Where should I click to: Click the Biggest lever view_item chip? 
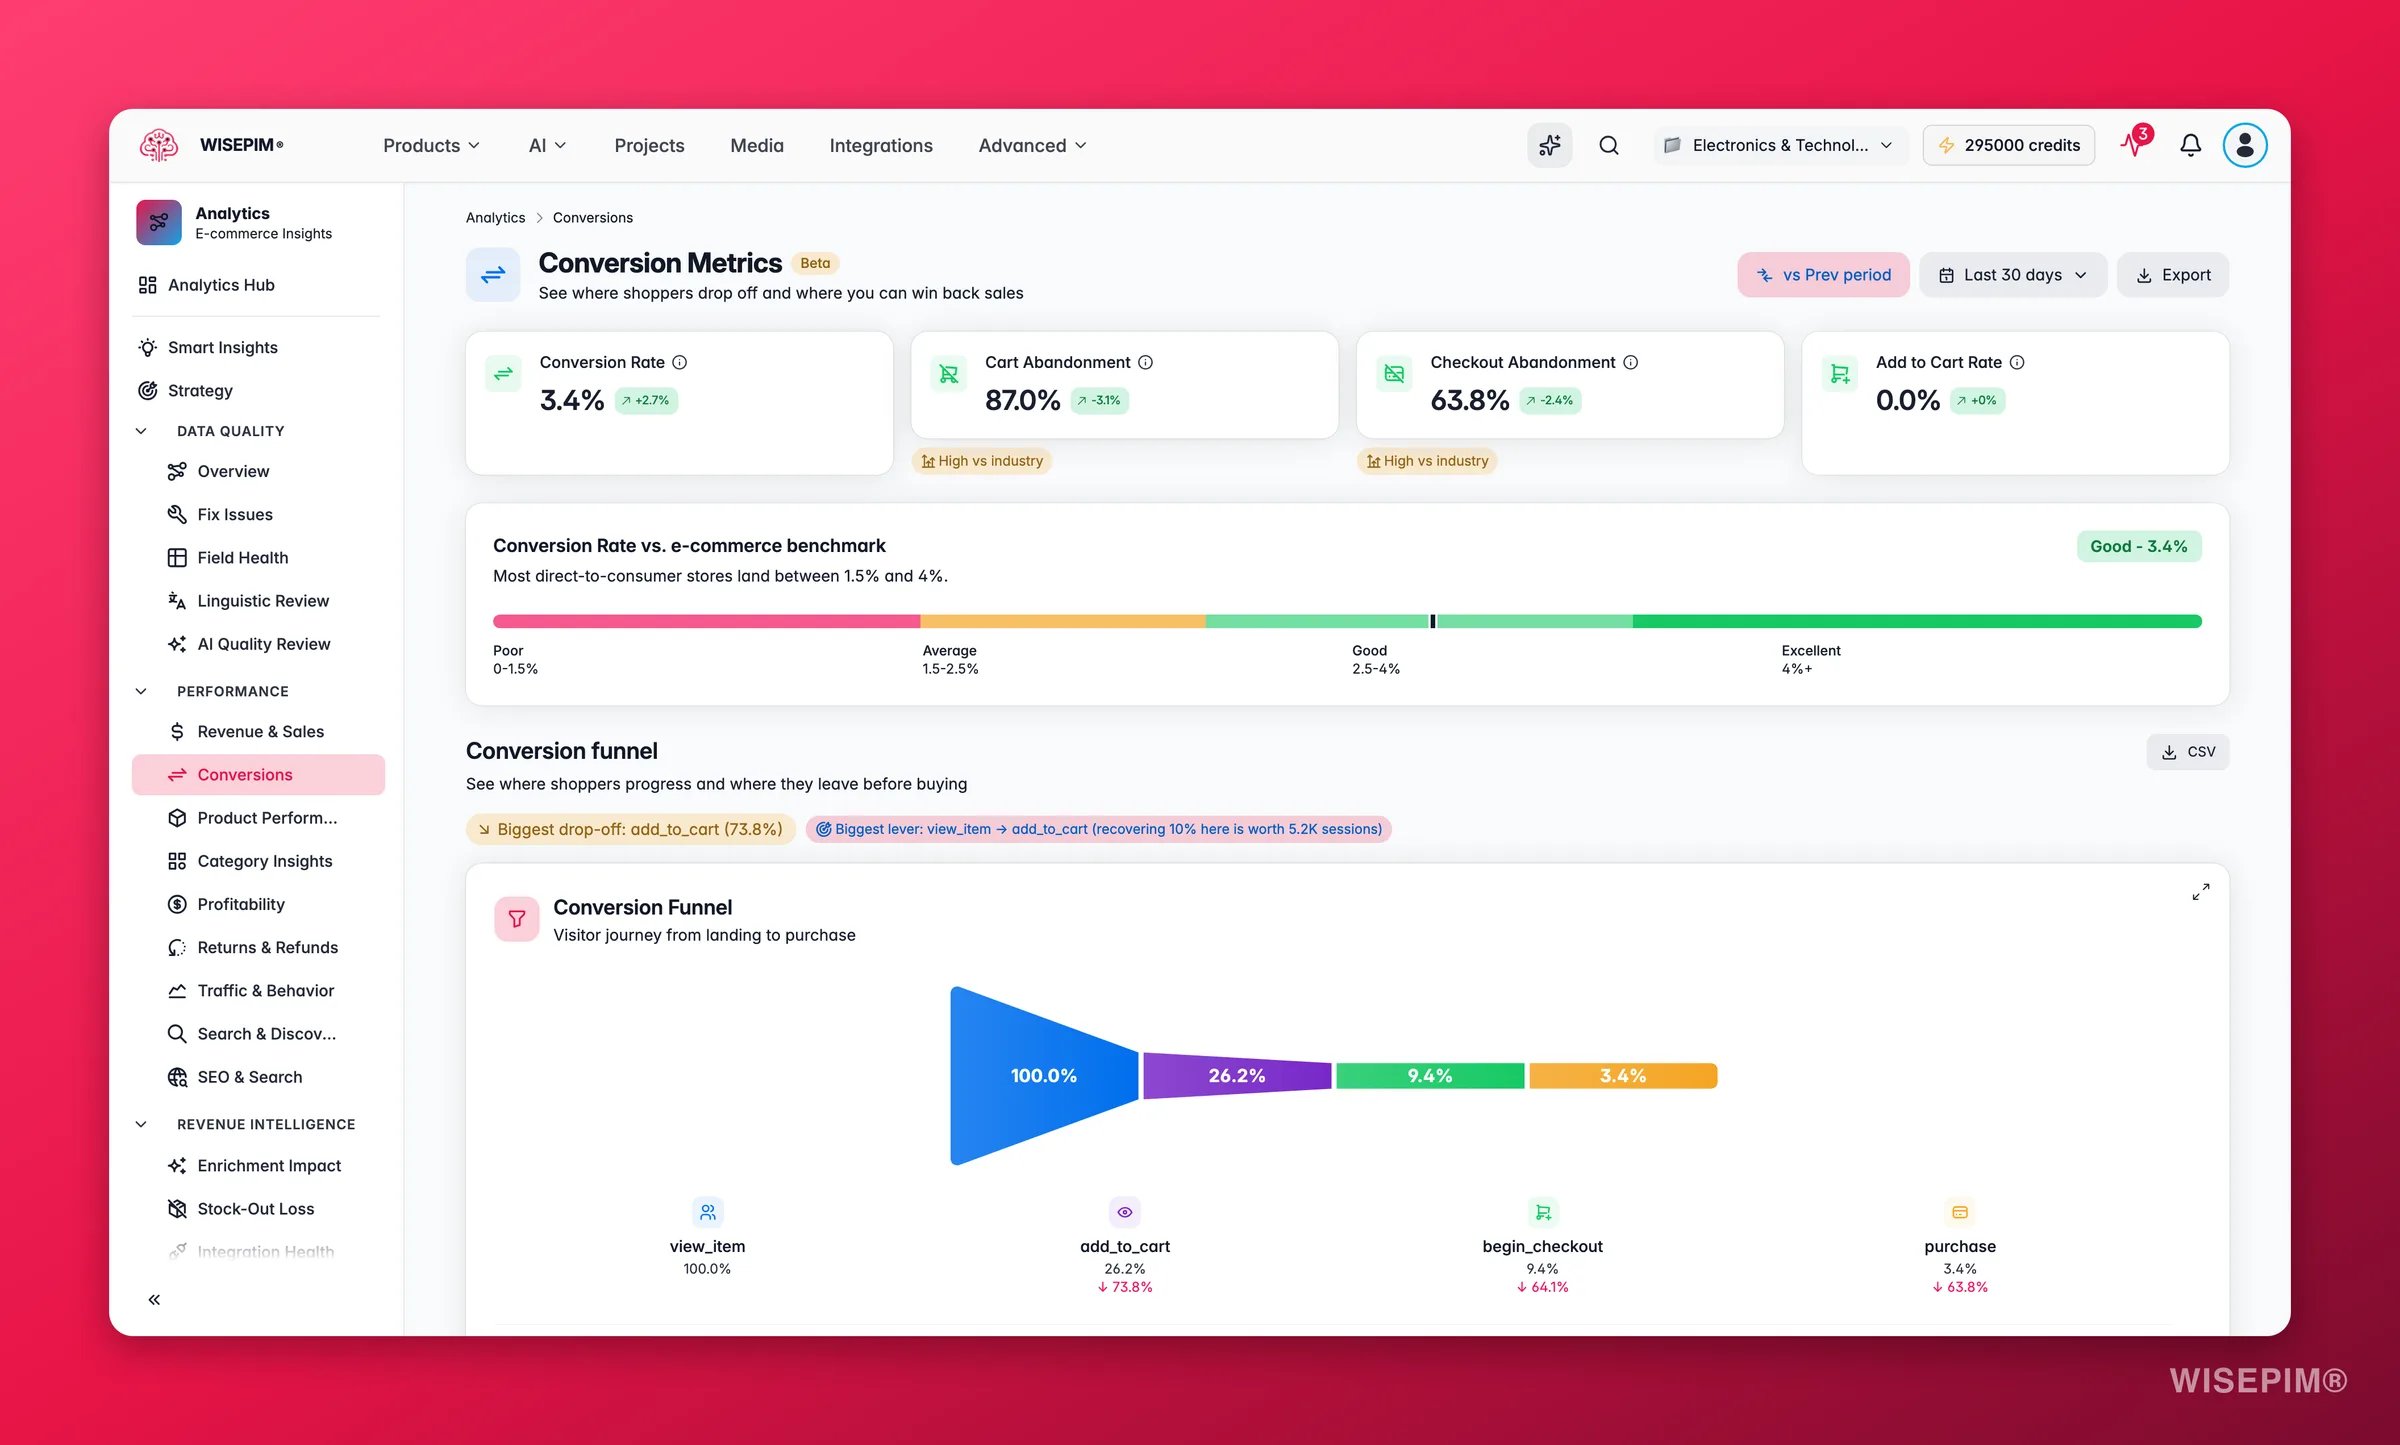click(x=1098, y=829)
